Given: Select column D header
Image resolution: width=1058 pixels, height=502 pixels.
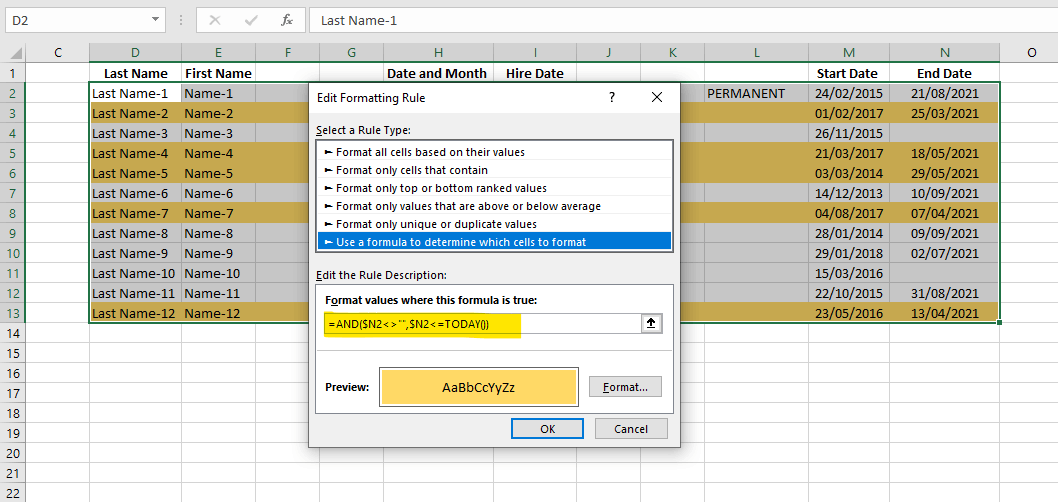Looking at the screenshot, I should click(x=136, y=53).
